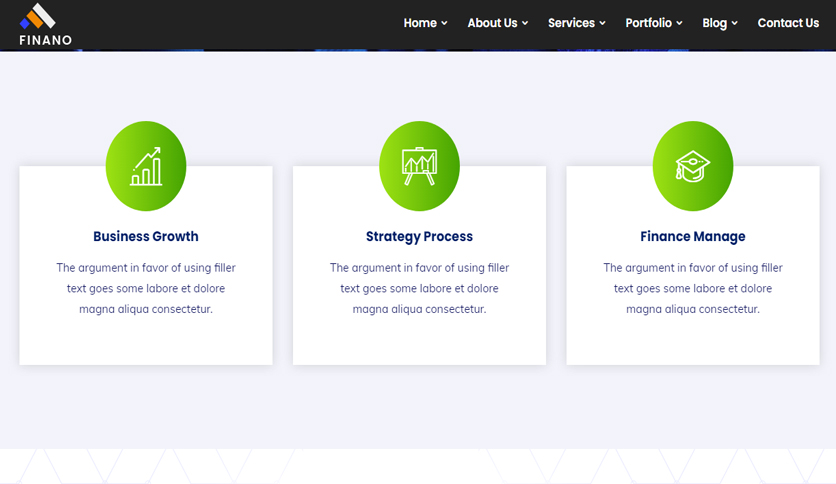Go to the Contact Us page

pyautogui.click(x=788, y=23)
